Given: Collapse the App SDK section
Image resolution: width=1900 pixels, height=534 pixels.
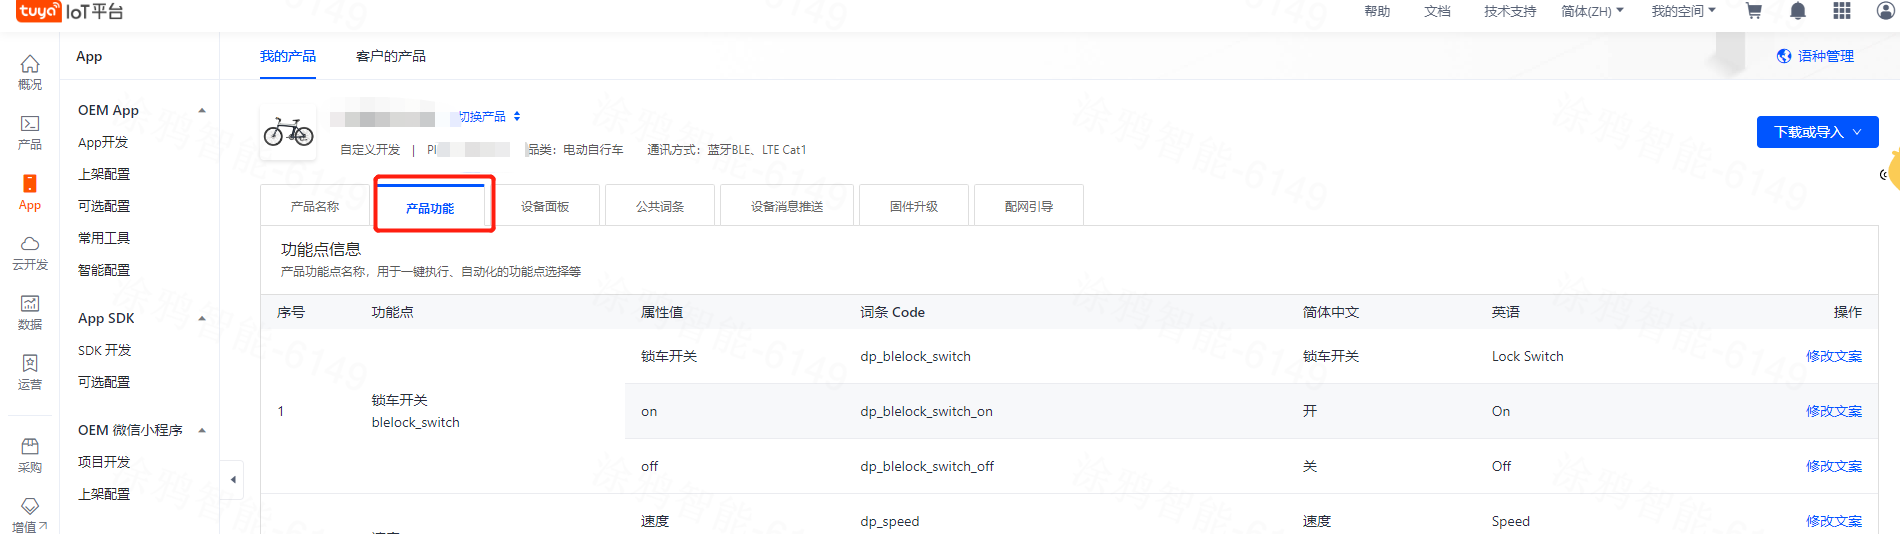Looking at the screenshot, I should (202, 318).
